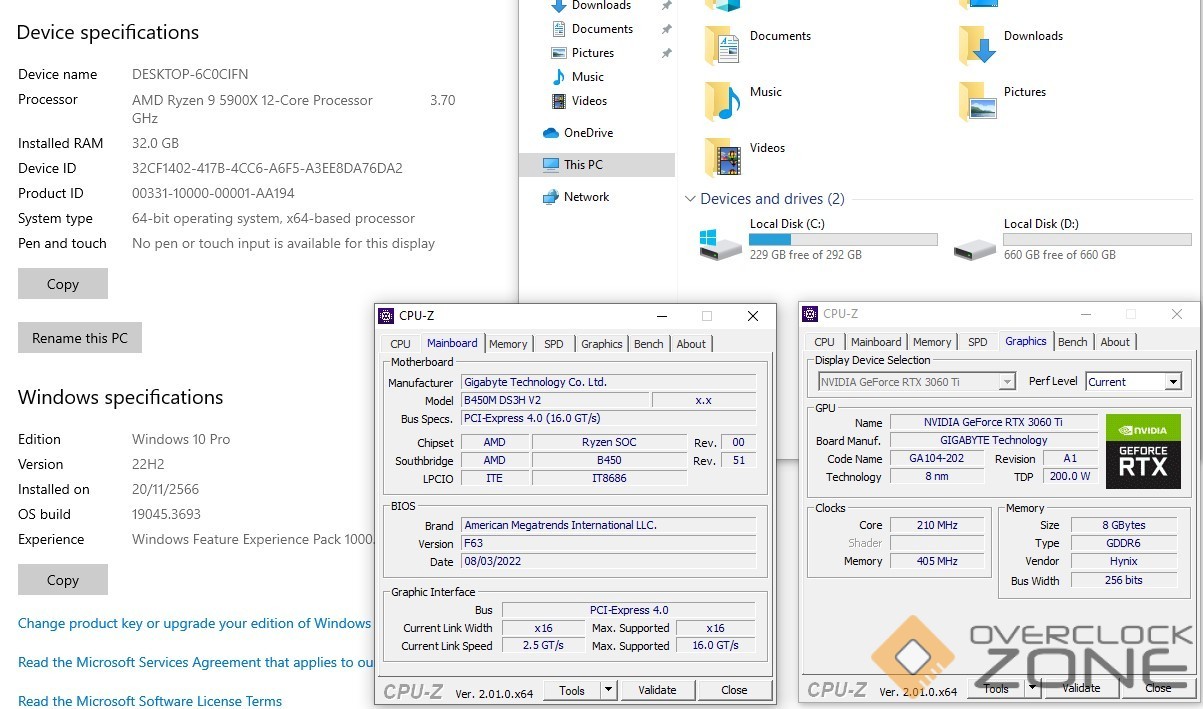The height and width of the screenshot is (709, 1203).
Task: Open About tab in Mainboard CPU-Z window
Action: pyautogui.click(x=691, y=344)
